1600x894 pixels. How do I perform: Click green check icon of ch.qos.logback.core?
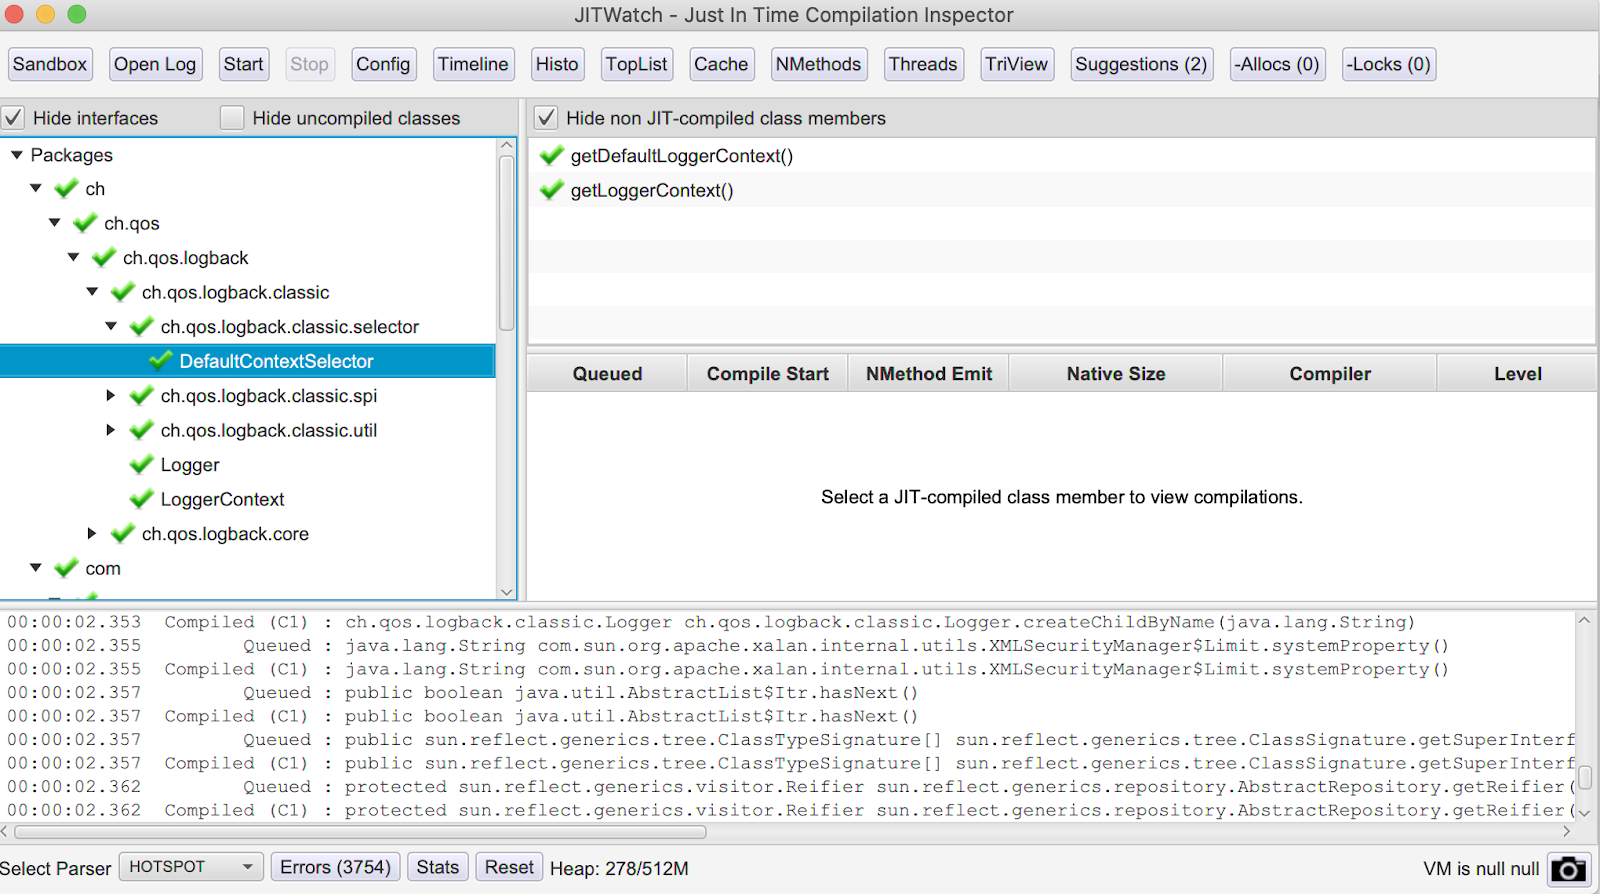pos(123,533)
